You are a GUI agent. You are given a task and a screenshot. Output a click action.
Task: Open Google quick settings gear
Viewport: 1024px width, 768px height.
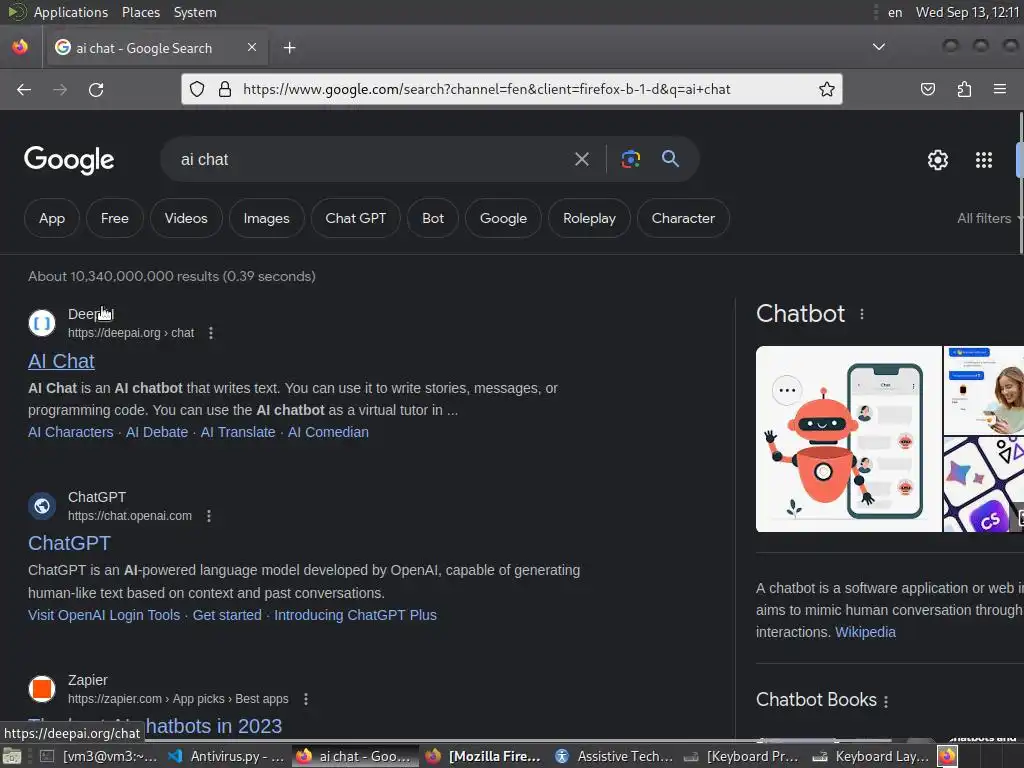pyautogui.click(x=938, y=160)
